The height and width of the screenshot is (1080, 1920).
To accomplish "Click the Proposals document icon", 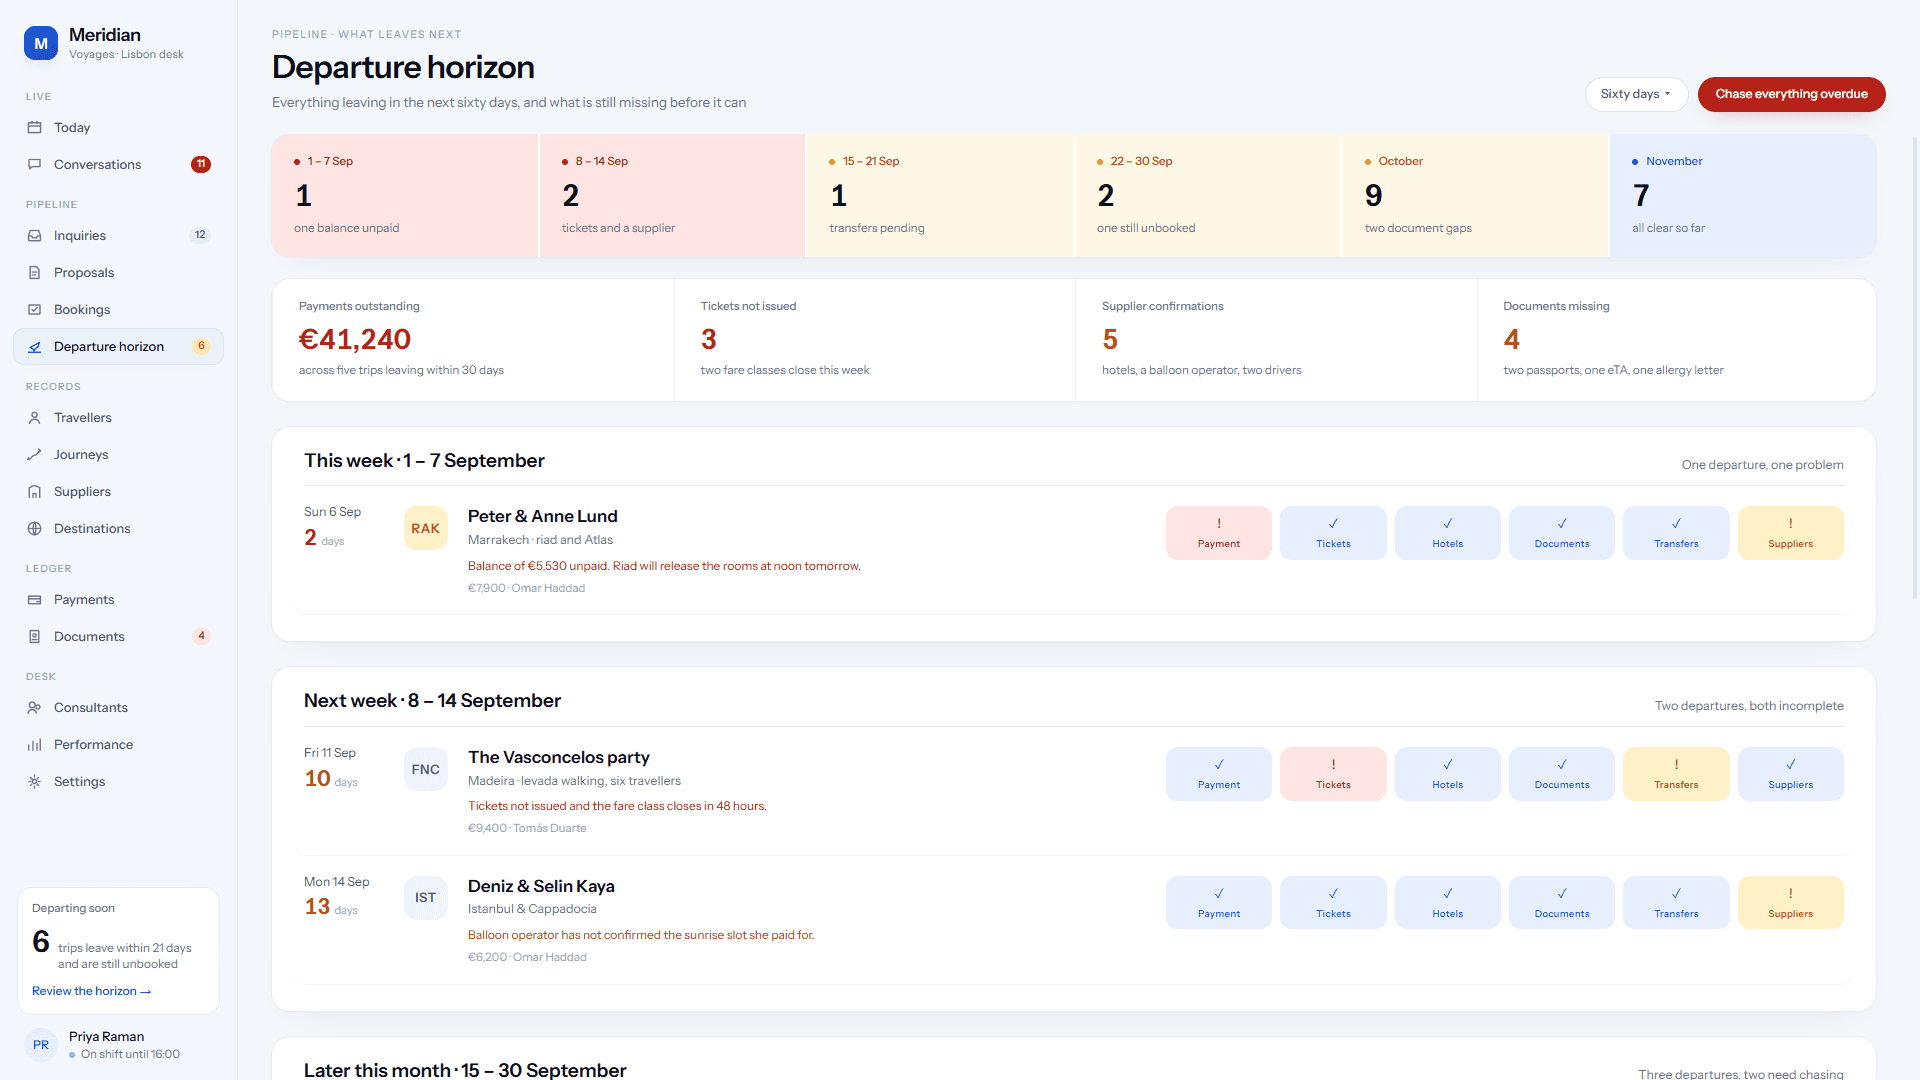I will click(34, 273).
